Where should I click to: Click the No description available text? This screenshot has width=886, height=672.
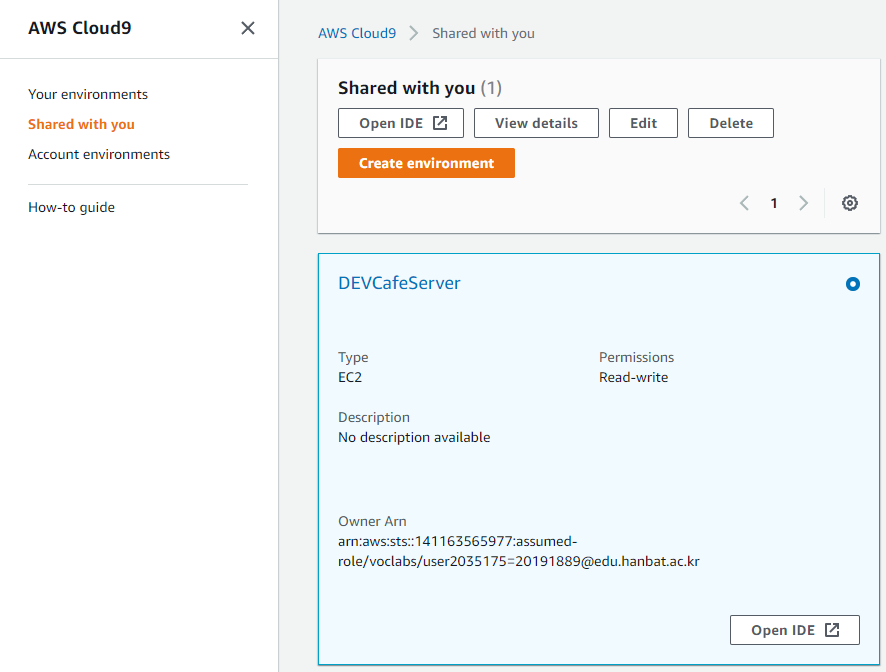click(414, 437)
